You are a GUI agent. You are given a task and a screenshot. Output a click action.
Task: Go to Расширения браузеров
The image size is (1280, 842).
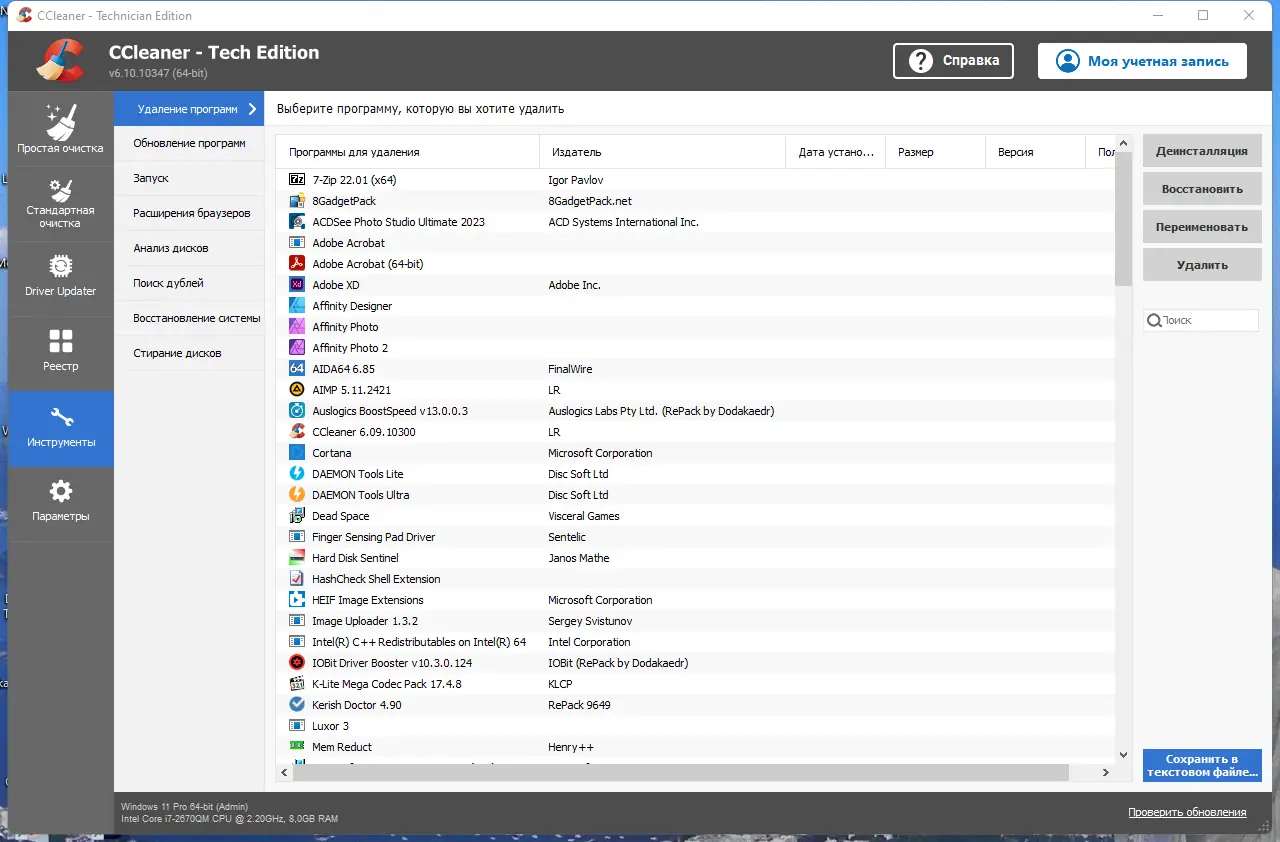[x=189, y=213]
